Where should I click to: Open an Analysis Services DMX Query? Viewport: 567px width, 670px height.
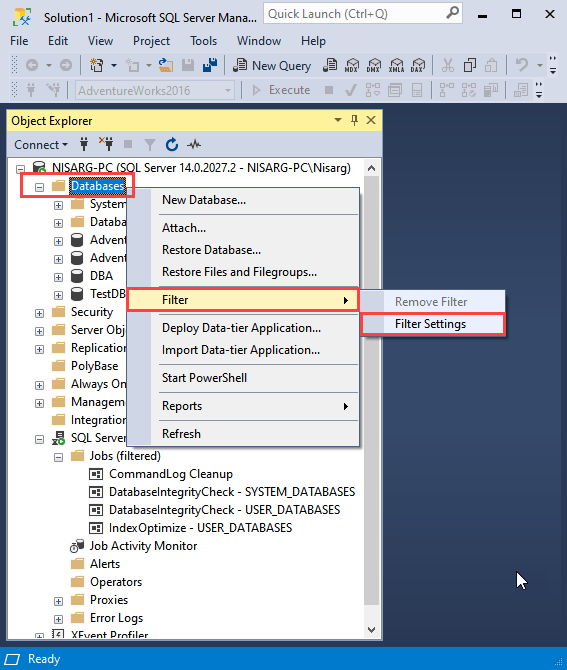pos(374,65)
